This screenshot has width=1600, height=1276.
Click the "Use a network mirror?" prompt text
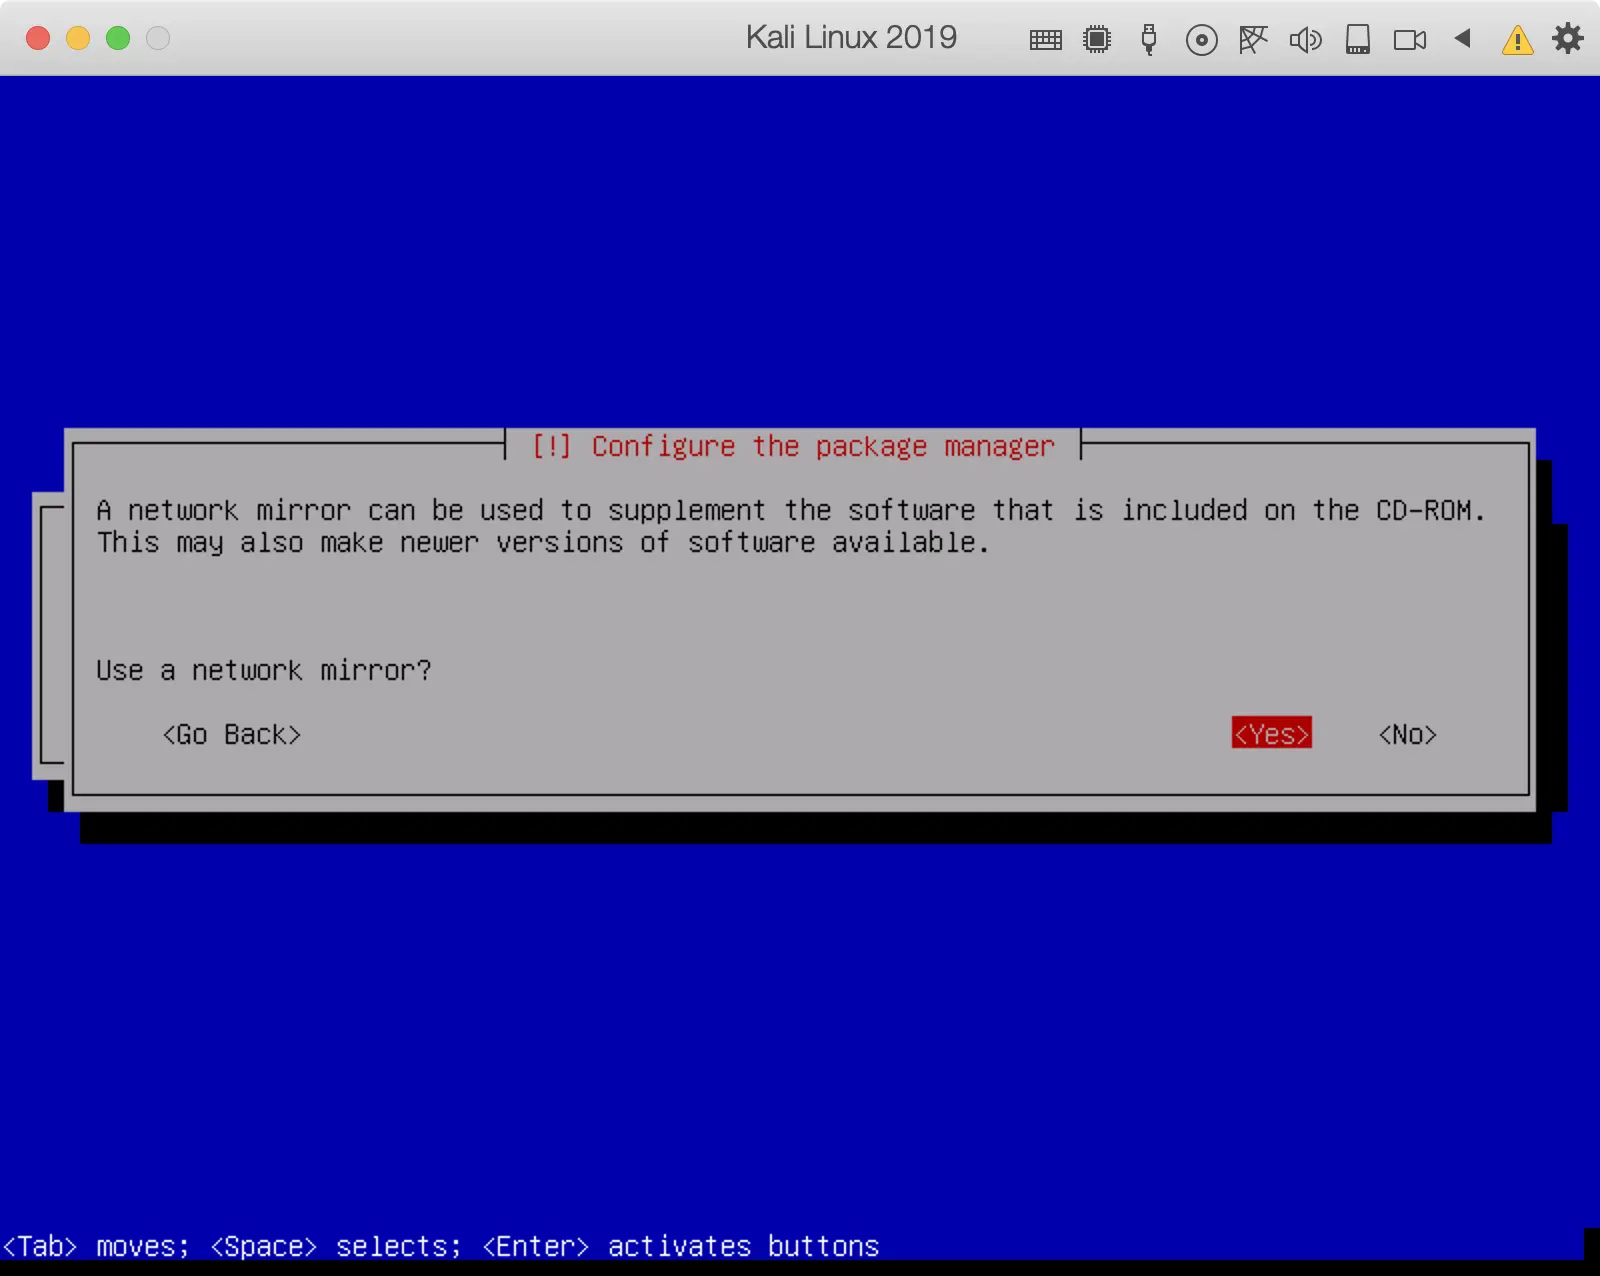[264, 670]
